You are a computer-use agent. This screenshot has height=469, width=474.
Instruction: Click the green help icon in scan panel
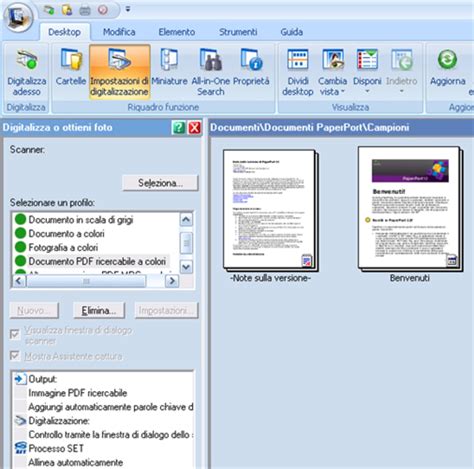[x=178, y=128]
